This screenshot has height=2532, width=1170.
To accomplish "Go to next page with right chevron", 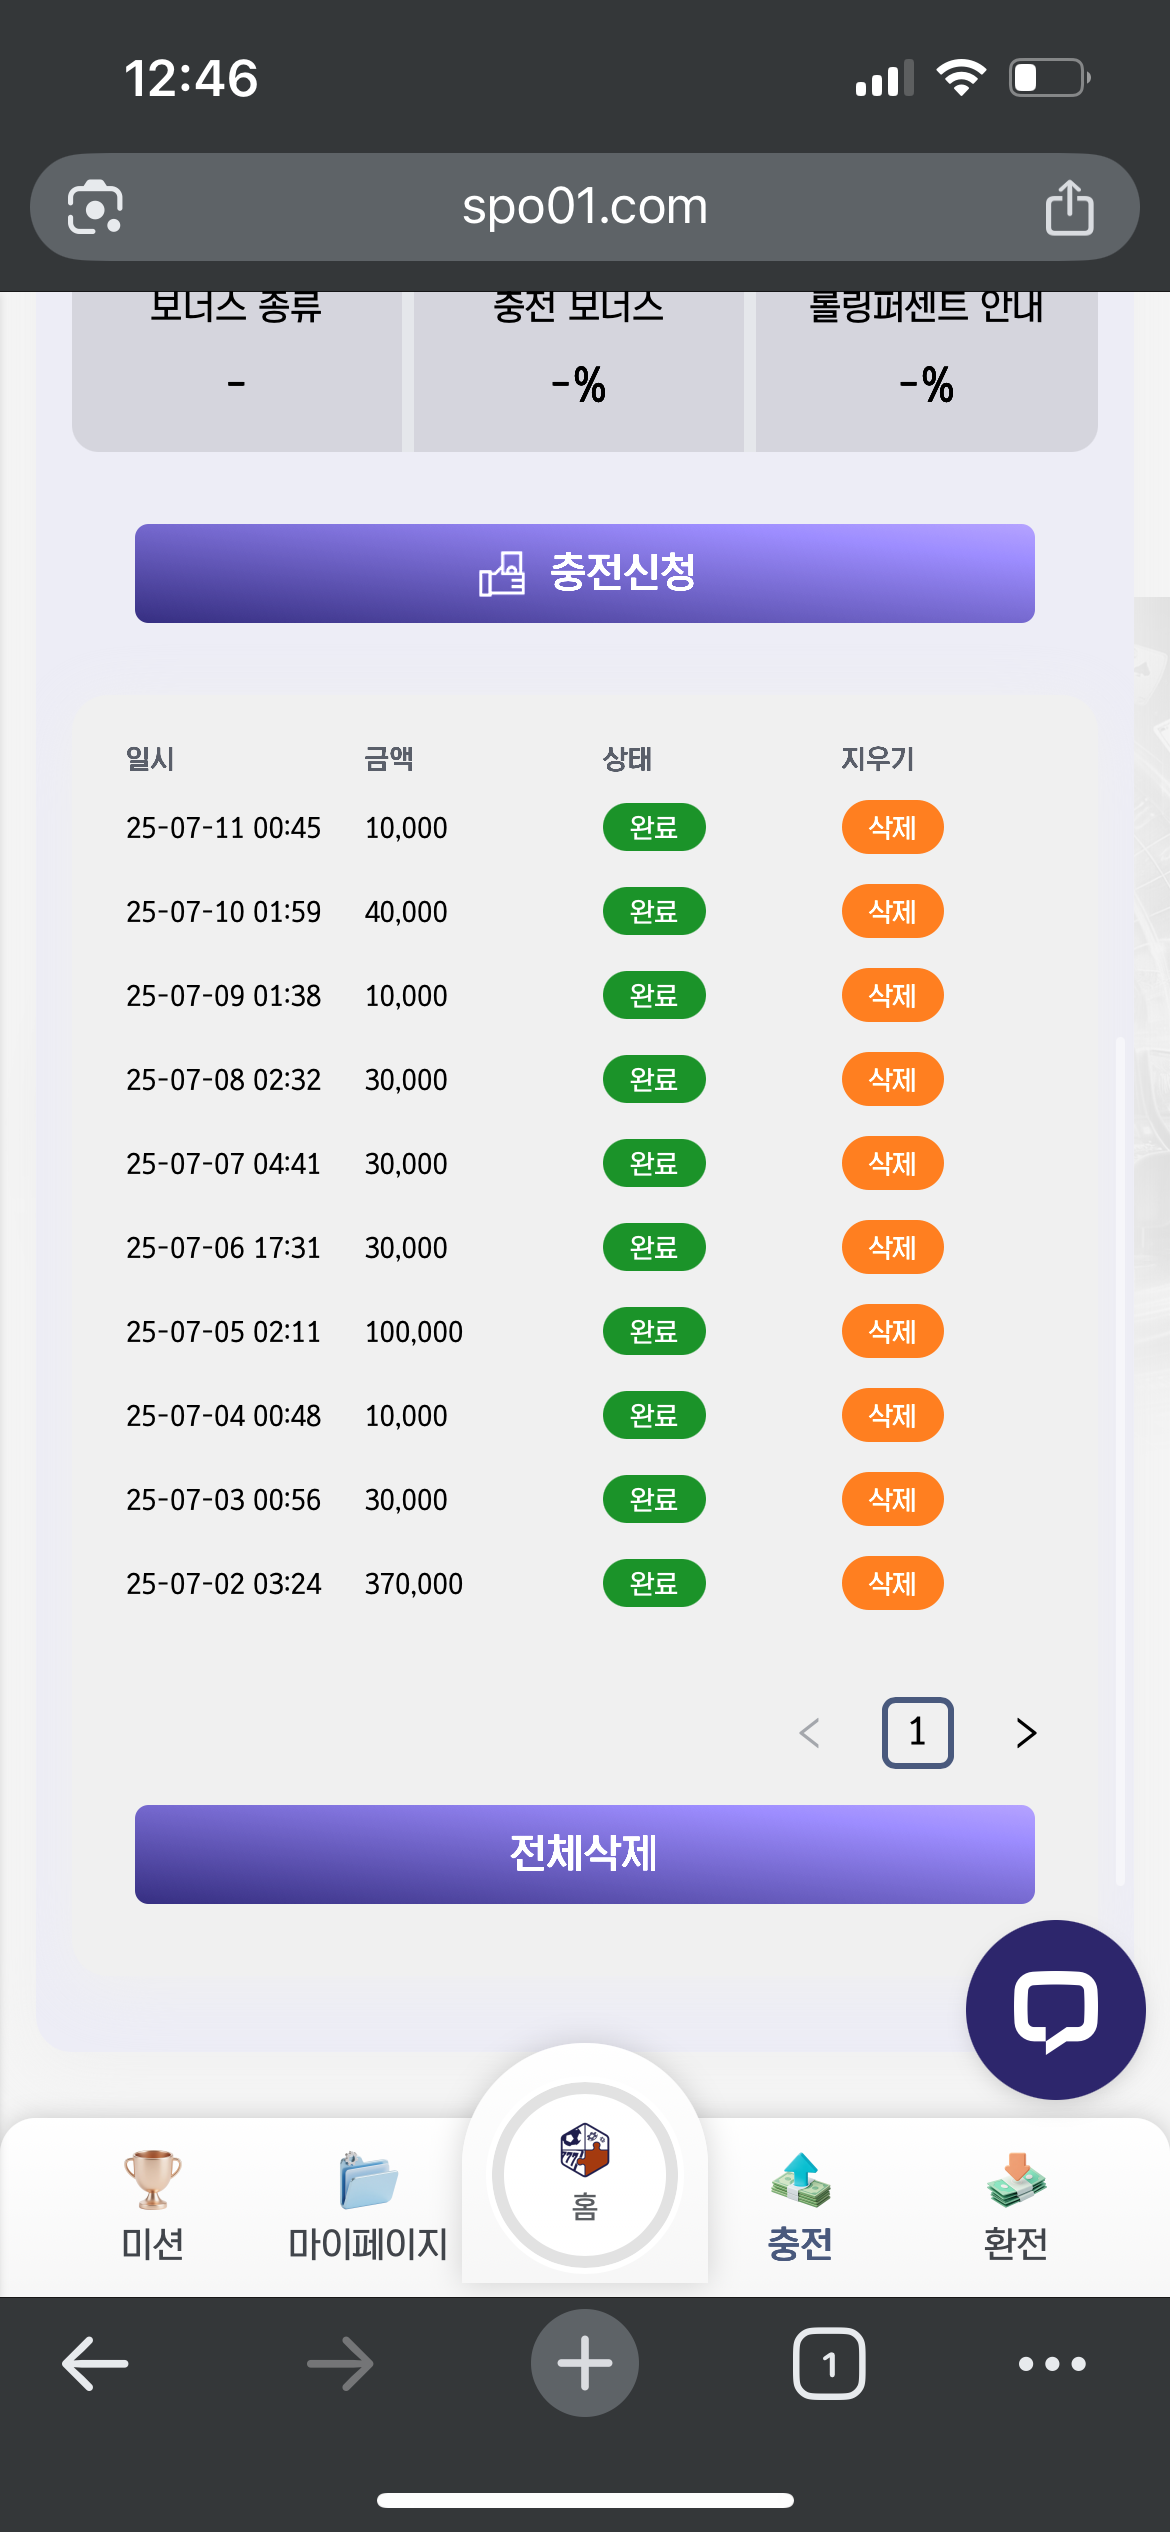I will pyautogui.click(x=1026, y=1732).
